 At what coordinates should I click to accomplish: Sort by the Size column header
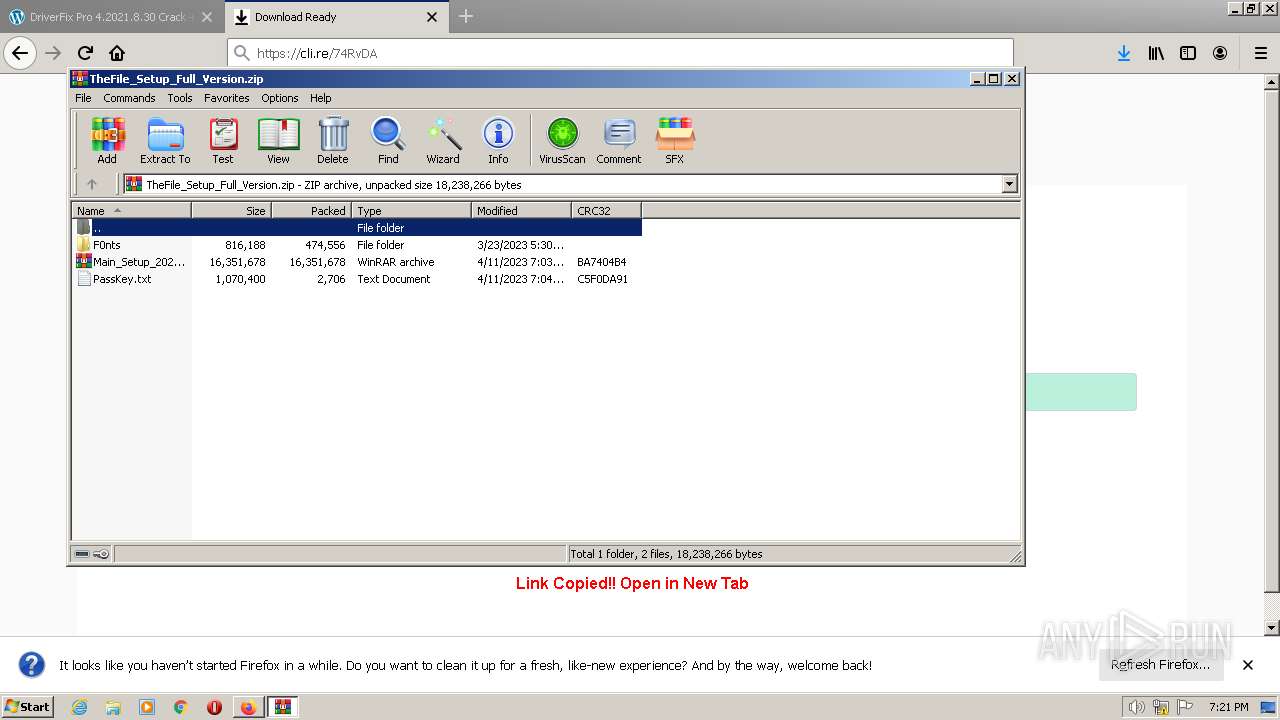[231, 210]
